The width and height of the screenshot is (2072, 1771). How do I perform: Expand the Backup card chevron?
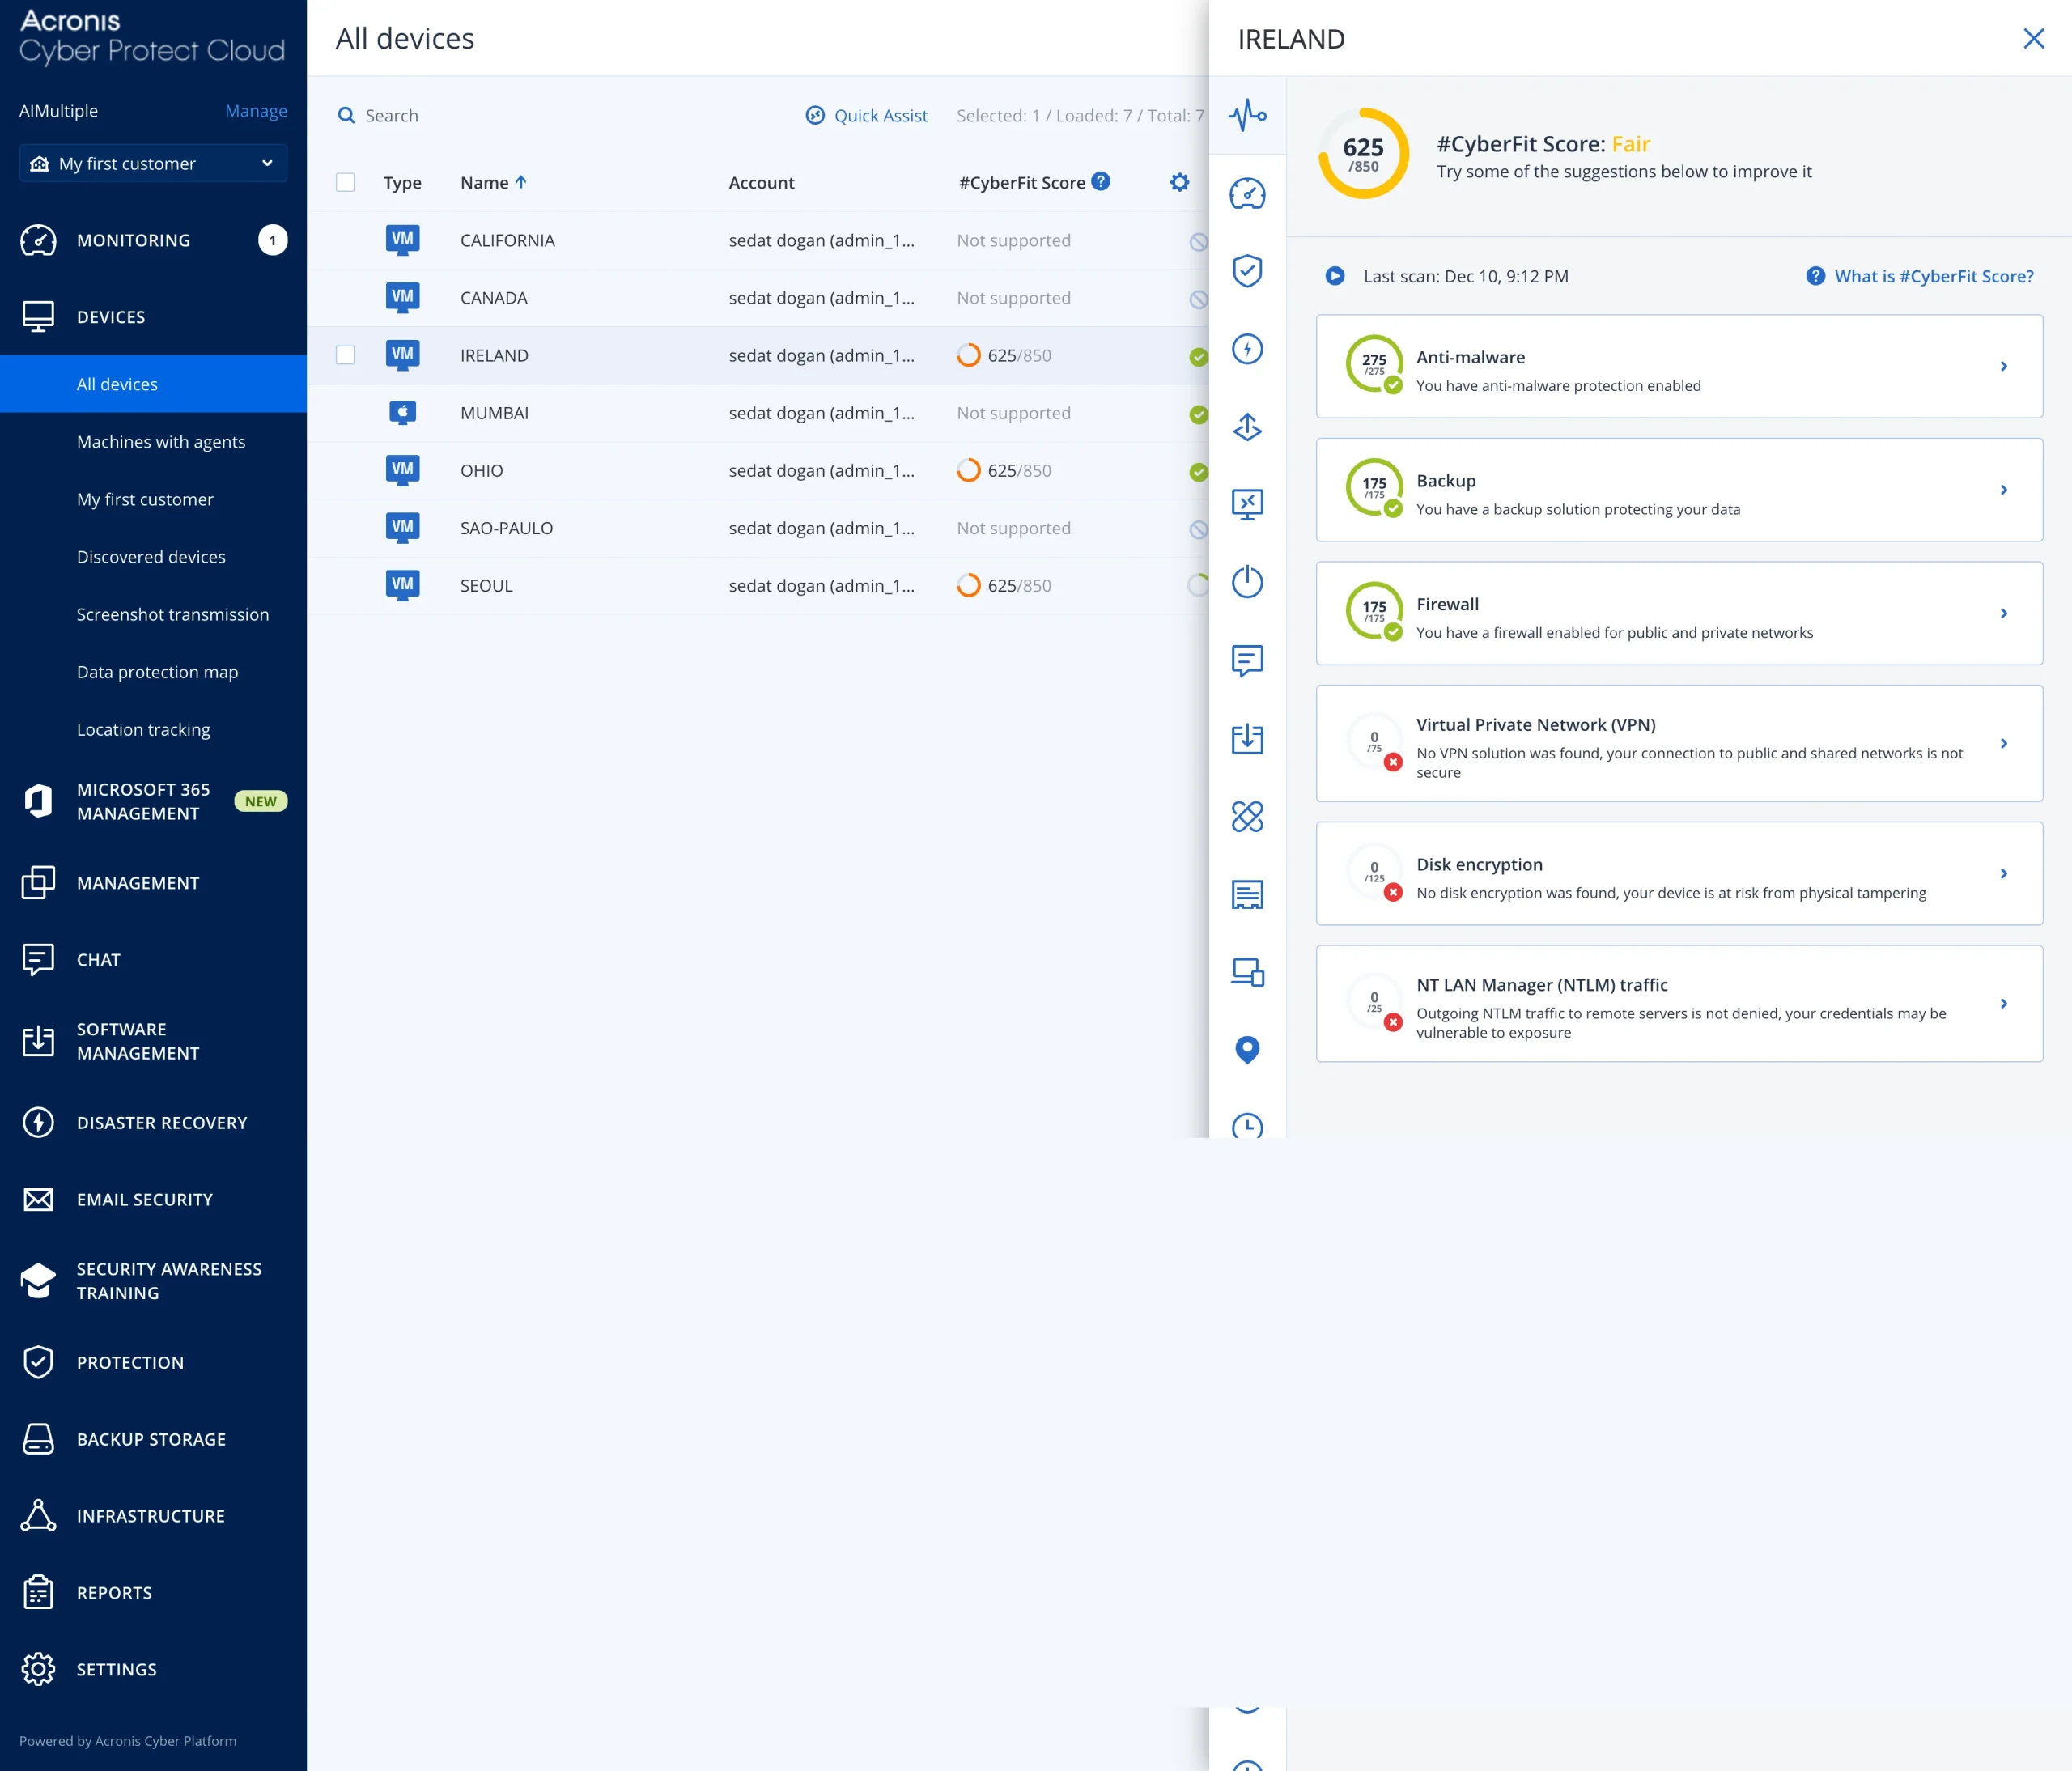pos(2003,490)
